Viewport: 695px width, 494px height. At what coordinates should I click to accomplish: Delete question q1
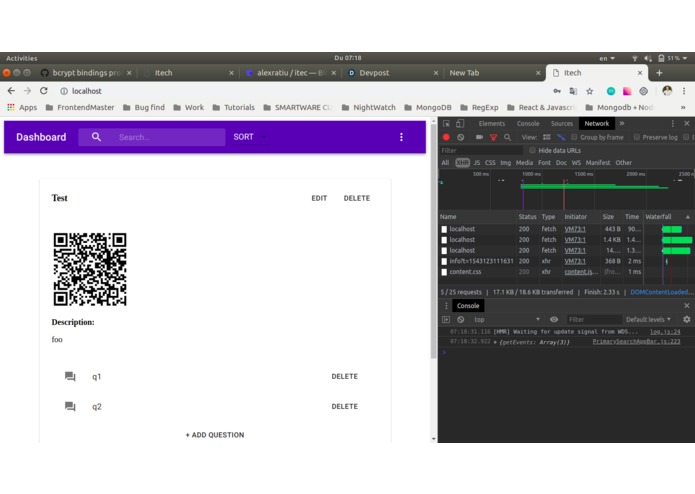(344, 377)
